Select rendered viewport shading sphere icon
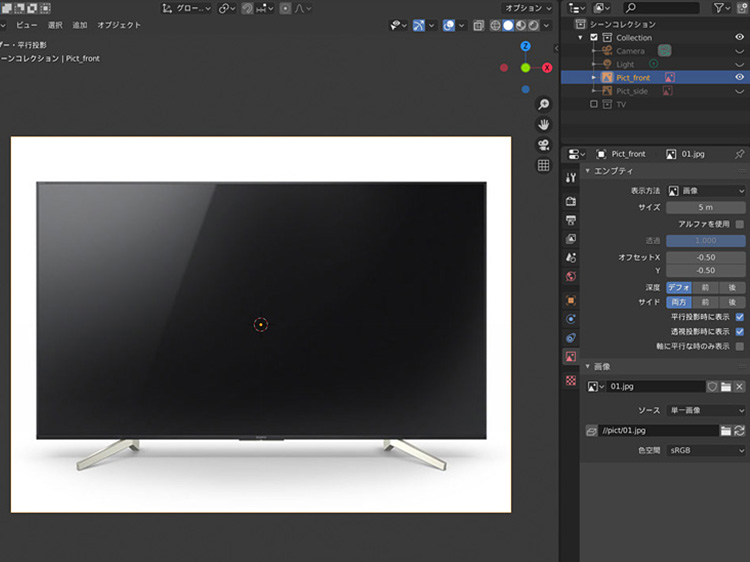Viewport: 750px width, 562px height. click(534, 25)
